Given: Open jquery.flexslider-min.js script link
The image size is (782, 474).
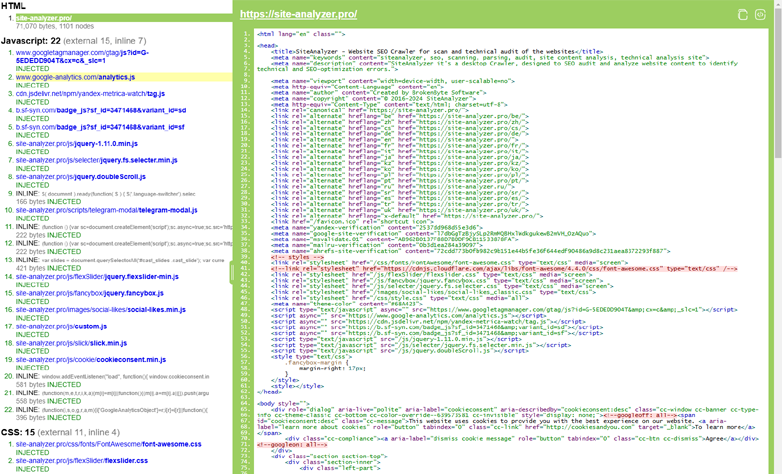Looking at the screenshot, I should coord(97,276).
